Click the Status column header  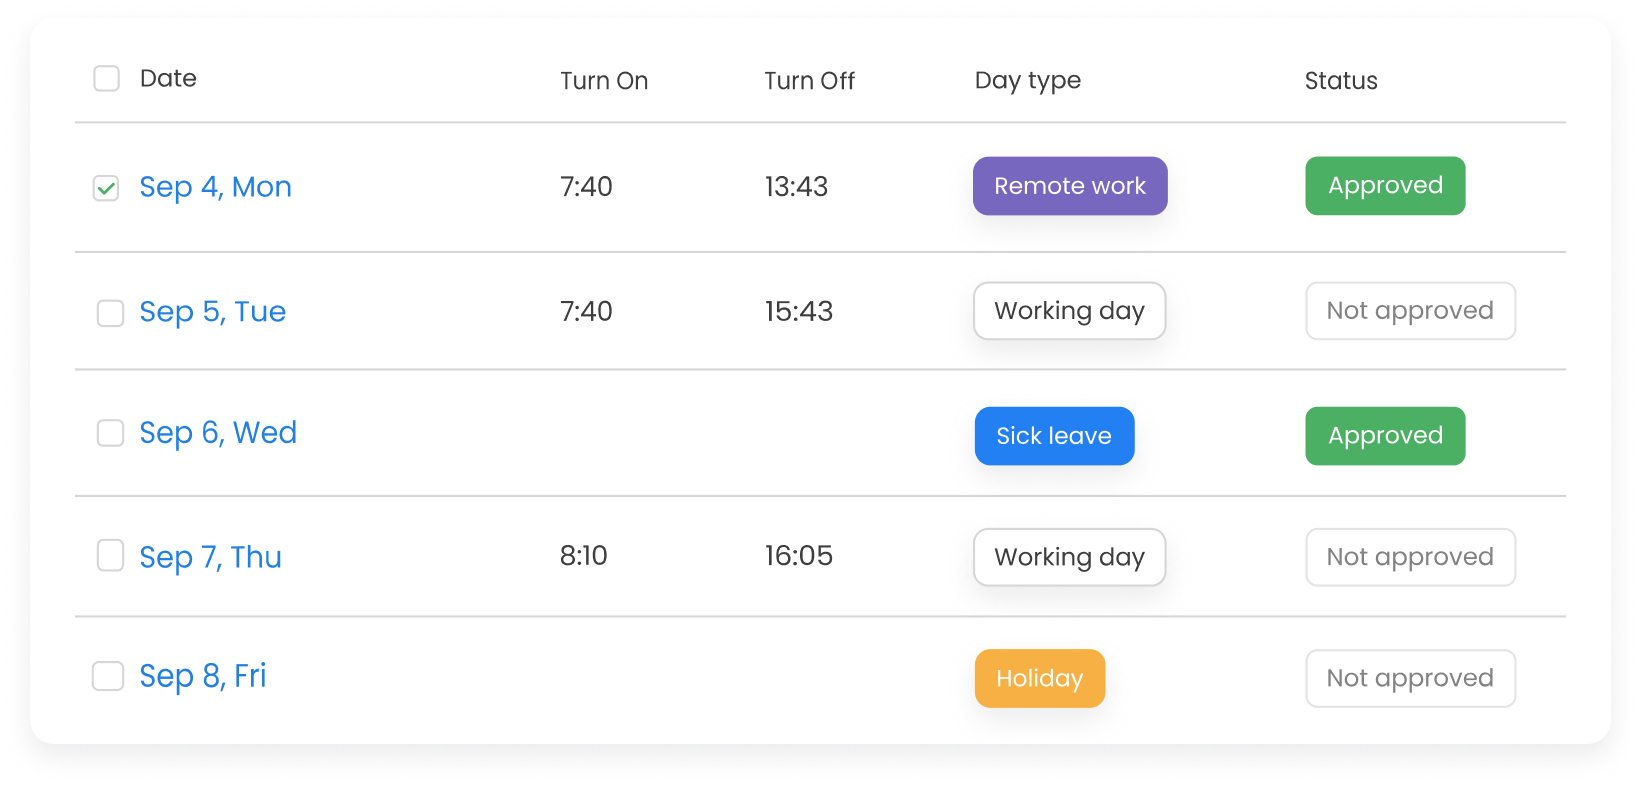click(1341, 81)
